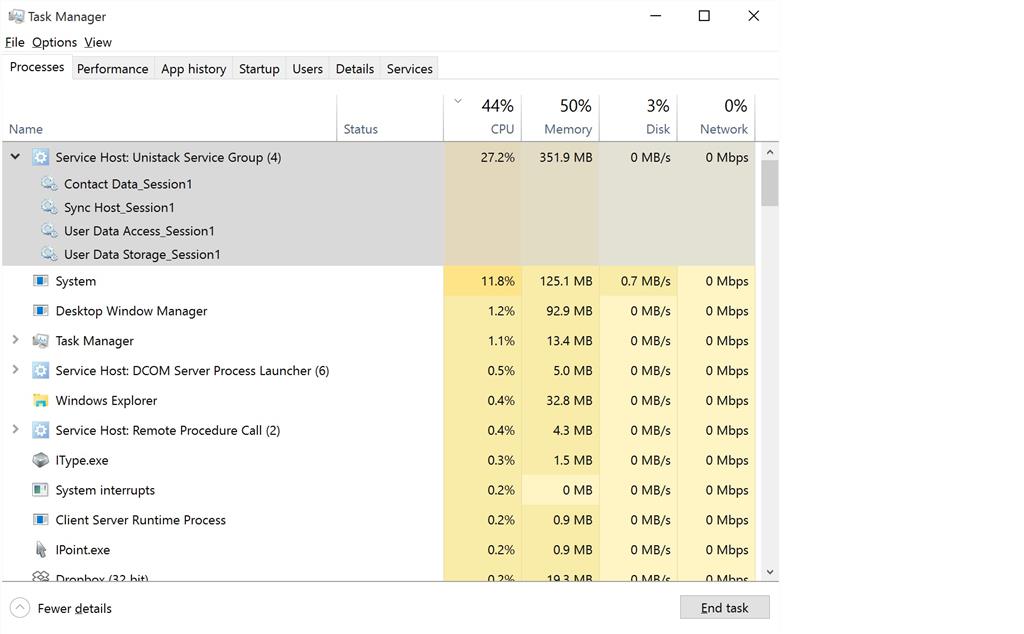1024x634 pixels.
Task: Click the 92.9 MB memory cell
Action: 560,311
